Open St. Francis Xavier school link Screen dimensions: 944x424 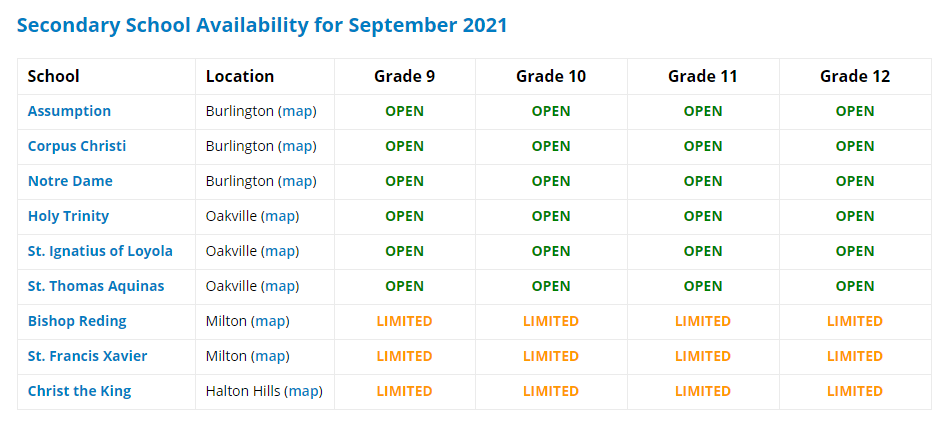tap(87, 356)
